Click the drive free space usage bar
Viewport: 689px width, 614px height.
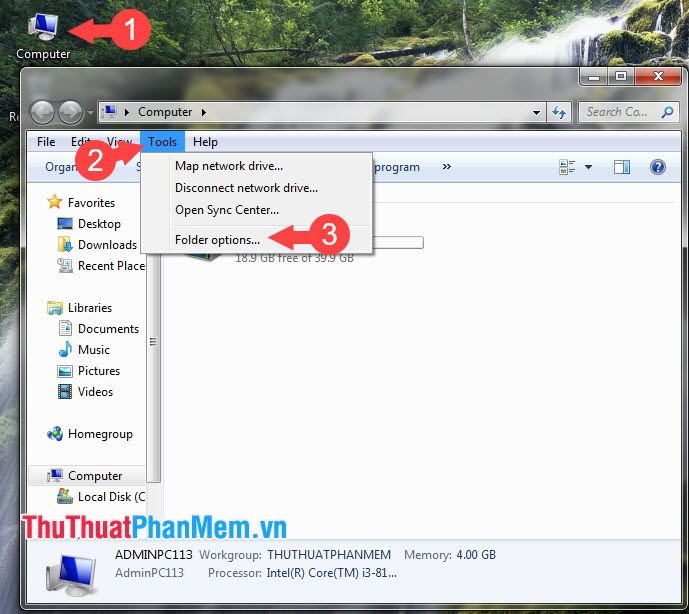pos(398,243)
